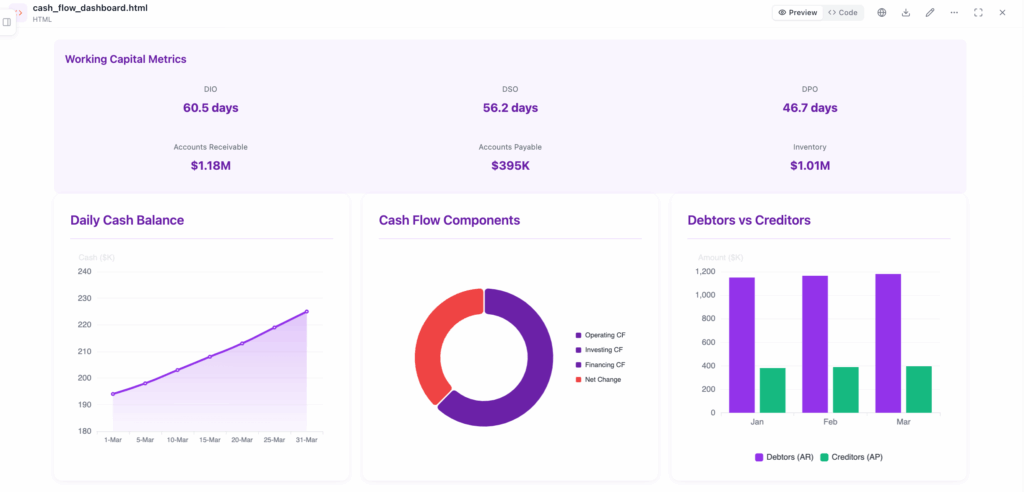Toggle Creditors (AP) legend item
Screen dimensions: 1024x492
852,457
